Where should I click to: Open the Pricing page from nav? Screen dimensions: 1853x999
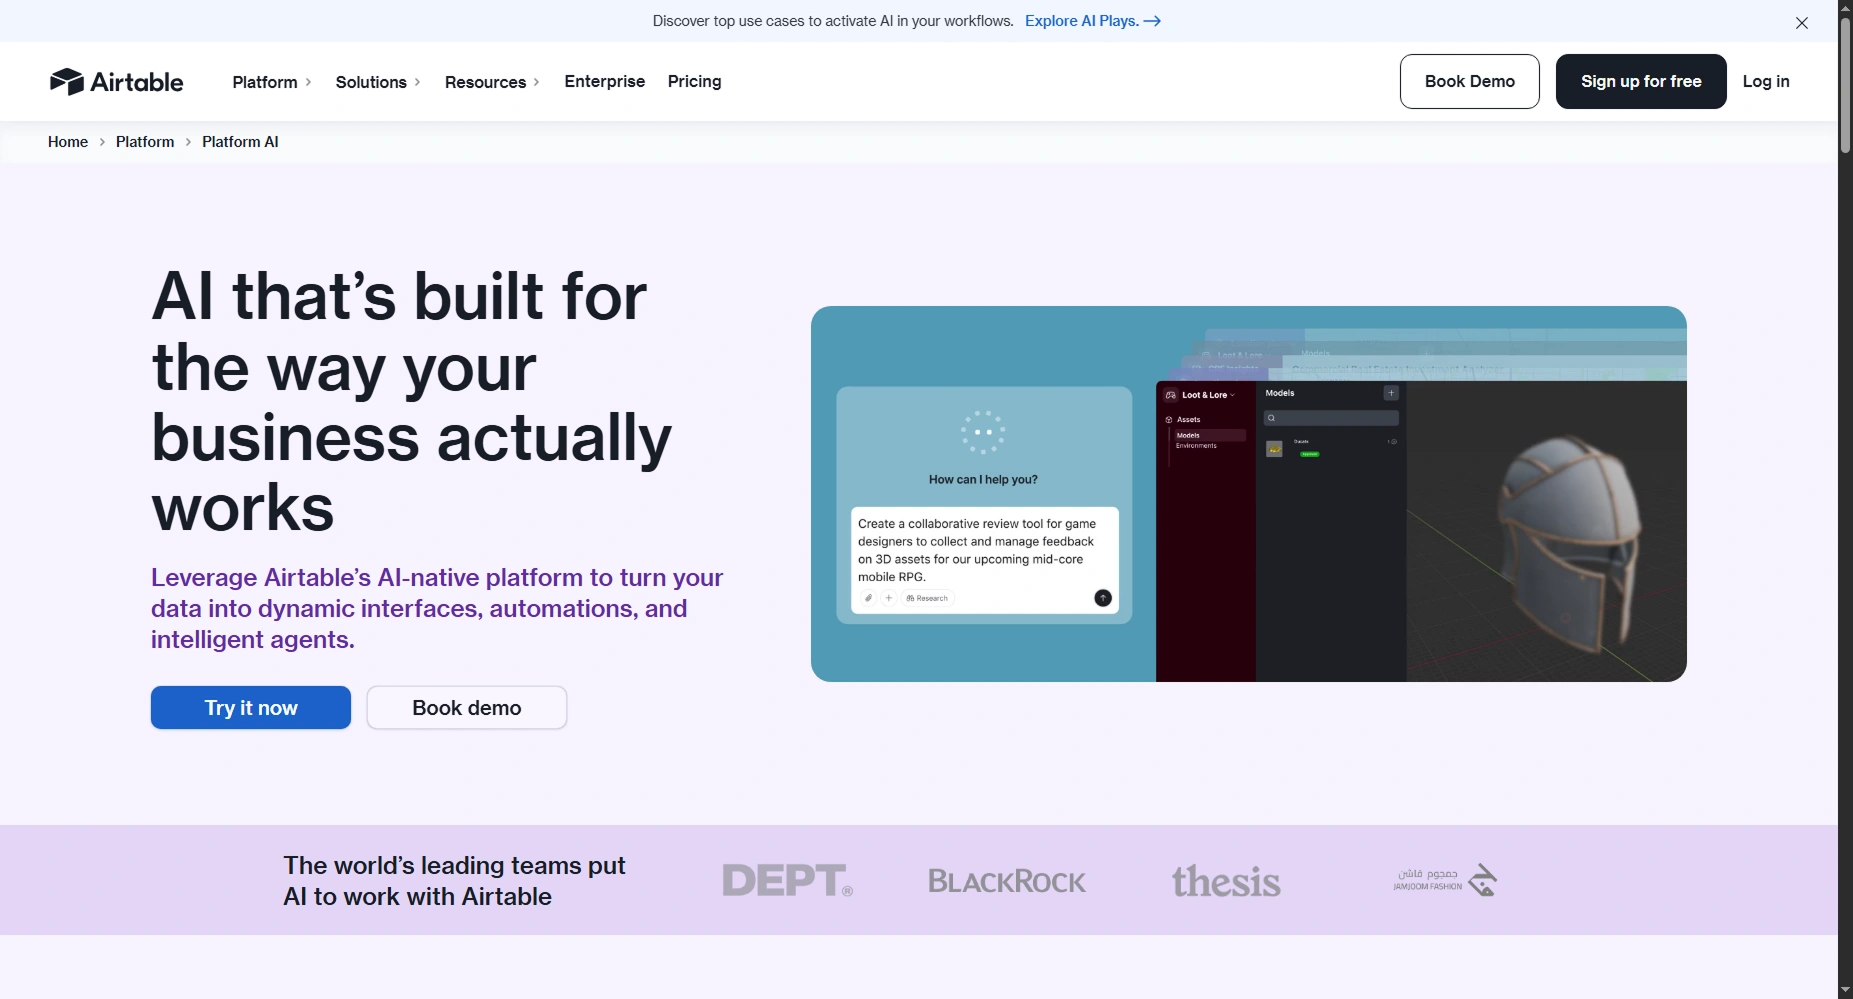coord(694,81)
